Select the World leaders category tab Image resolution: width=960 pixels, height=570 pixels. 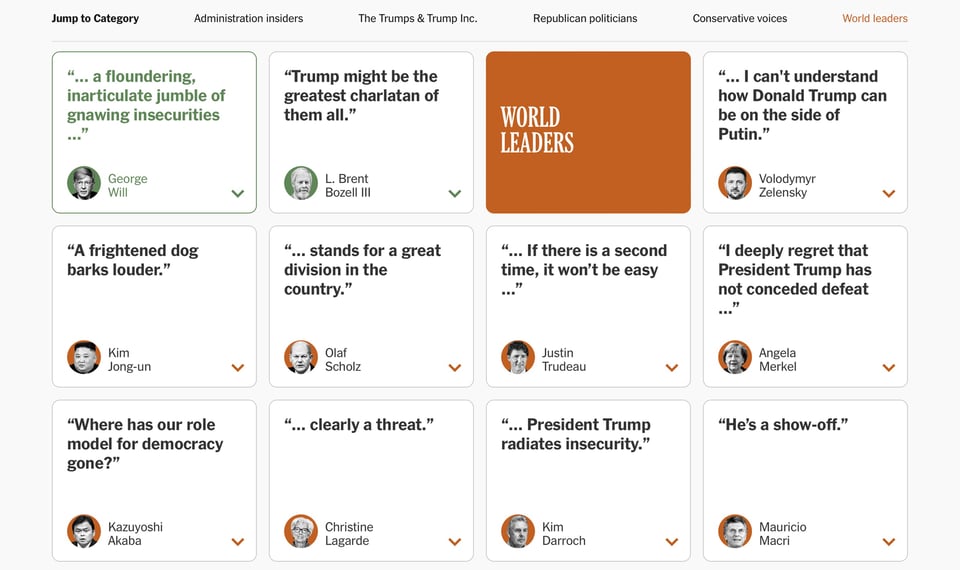pos(875,18)
